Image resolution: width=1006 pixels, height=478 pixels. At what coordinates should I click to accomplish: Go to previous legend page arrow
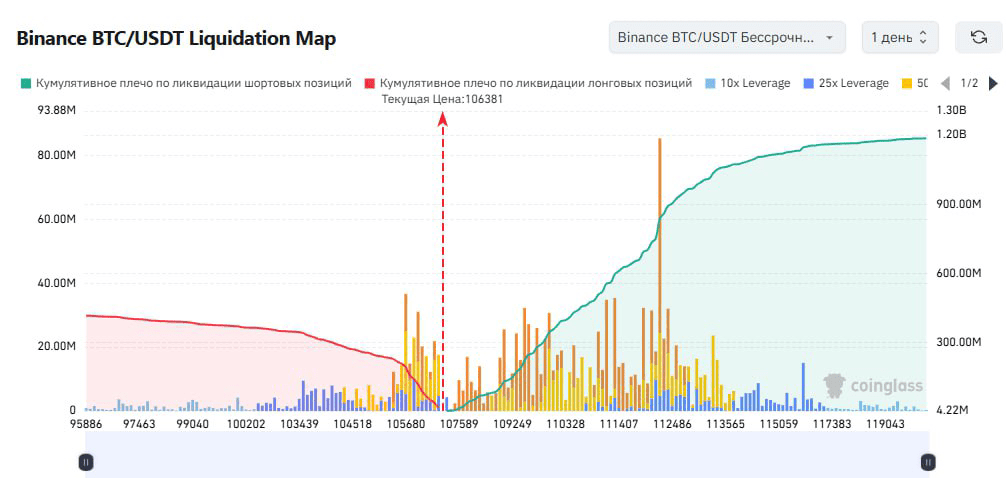click(945, 83)
